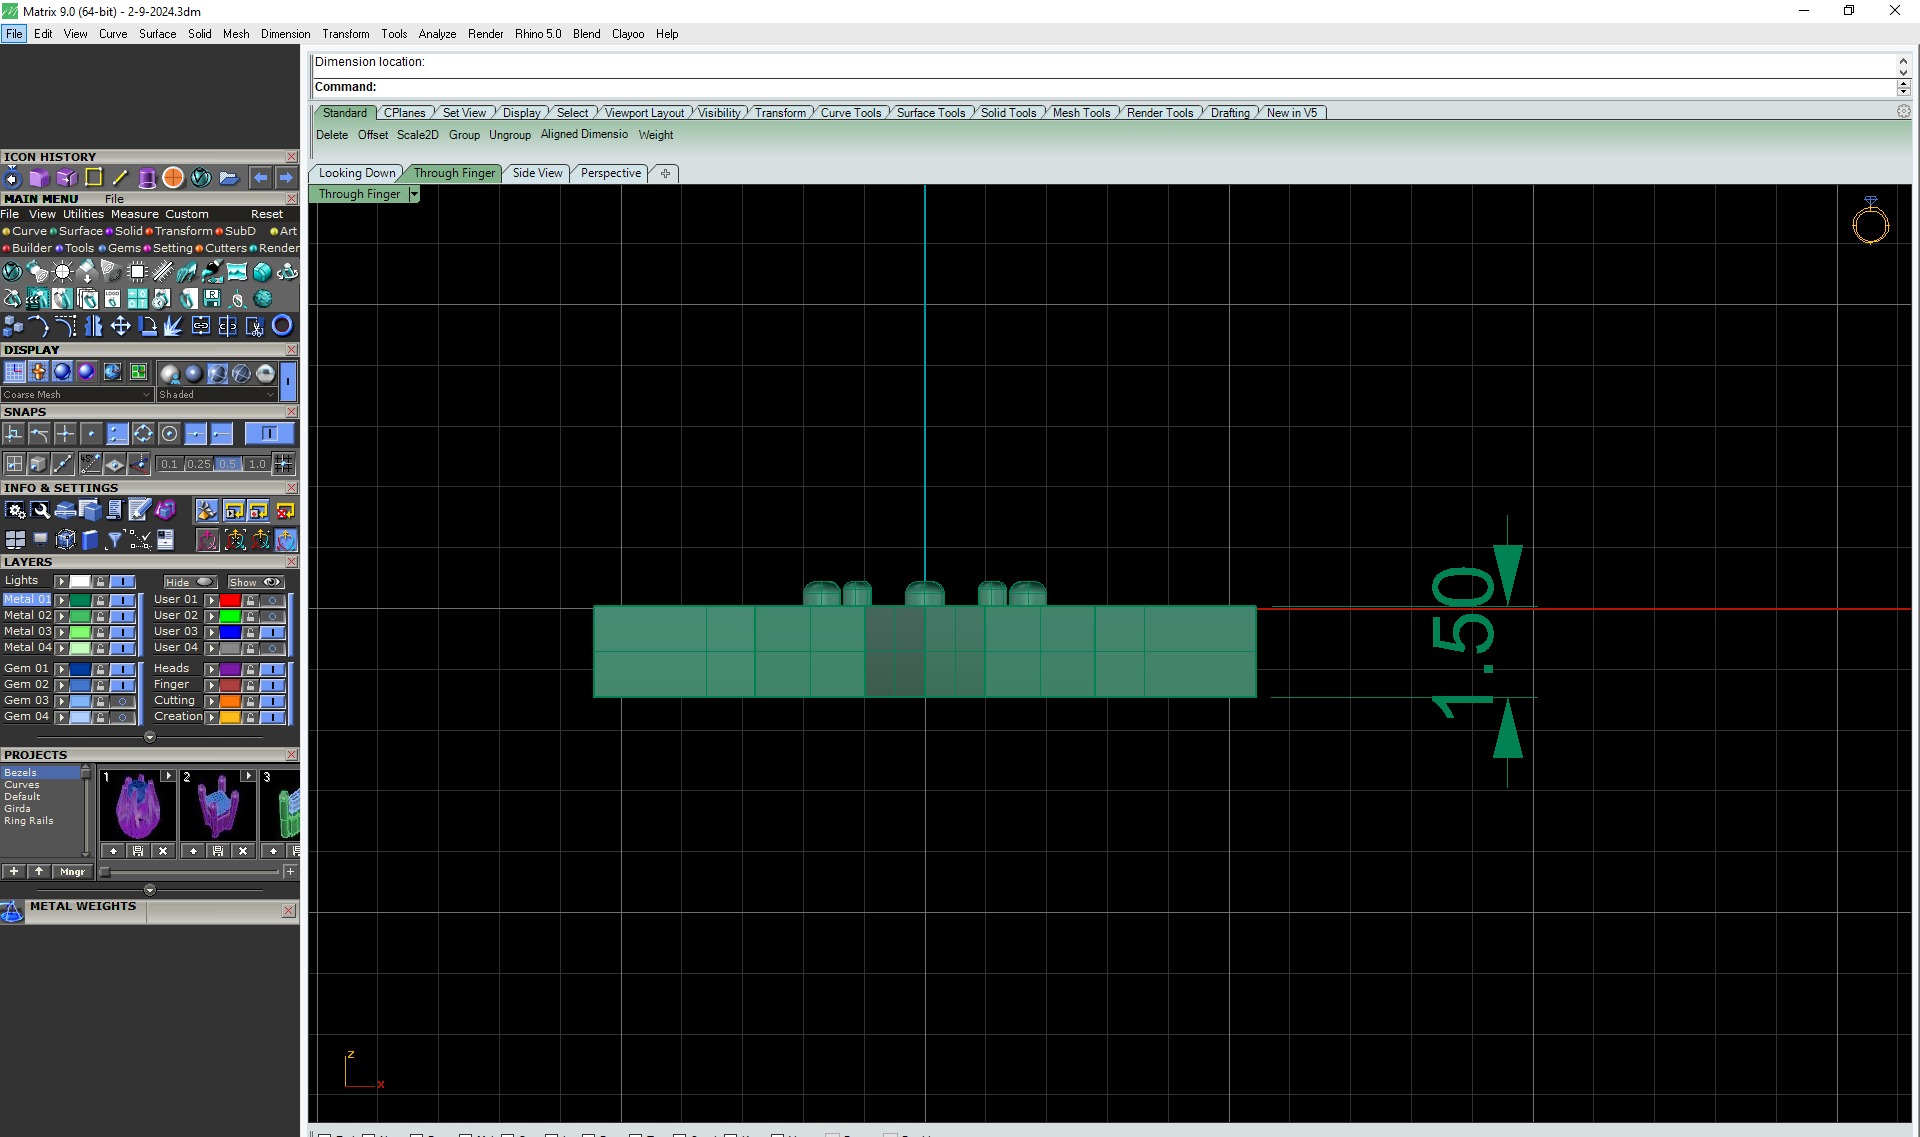Click the open folder icon in Icon History
This screenshot has width=1920, height=1137.
pyautogui.click(x=229, y=178)
